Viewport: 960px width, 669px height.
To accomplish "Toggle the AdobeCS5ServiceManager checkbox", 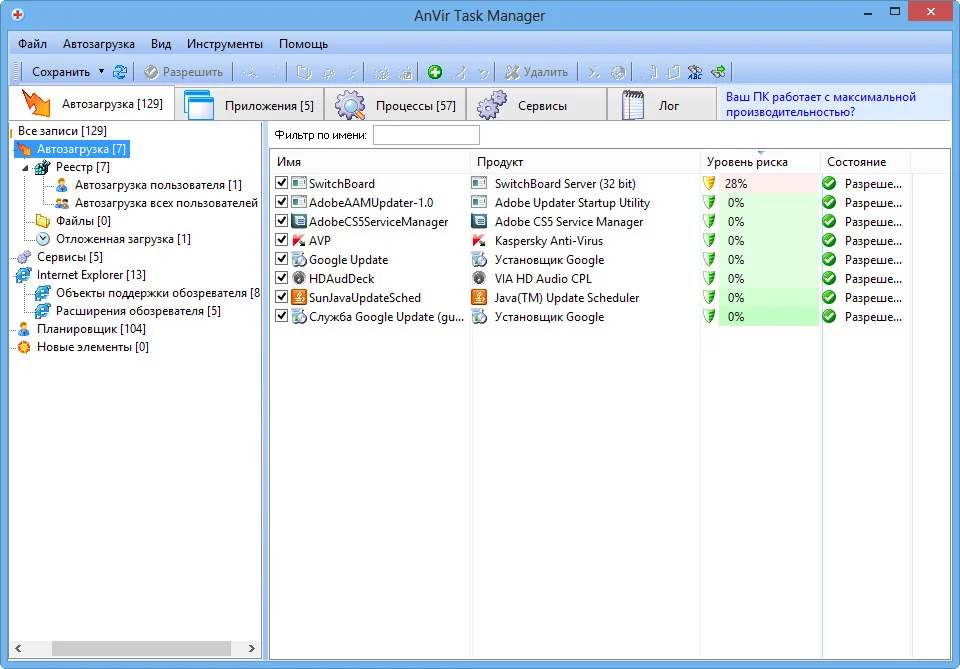I will tap(282, 220).
